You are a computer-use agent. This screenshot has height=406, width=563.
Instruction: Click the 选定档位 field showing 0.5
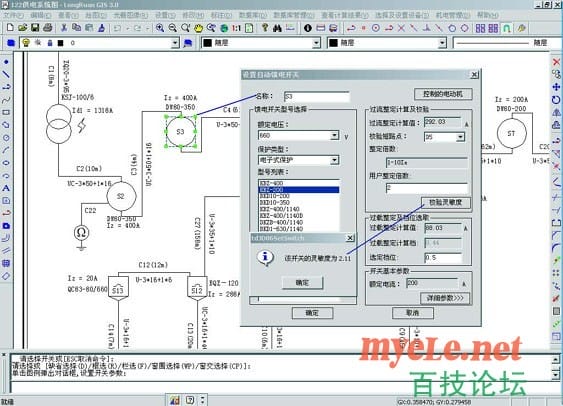[x=443, y=257]
